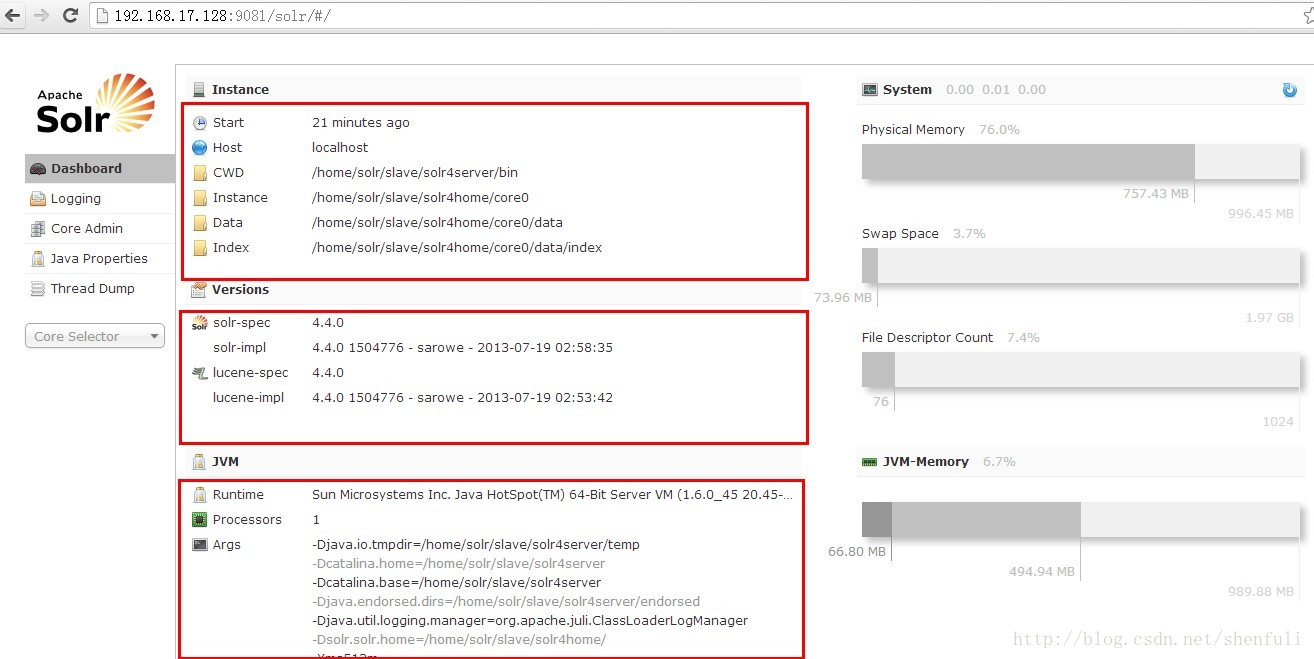Select the arg '-Dsolr.solr.home=/home/solr/slave/solr4home/'
Image resolution: width=1314 pixels, height=659 pixels.
[x=459, y=639]
